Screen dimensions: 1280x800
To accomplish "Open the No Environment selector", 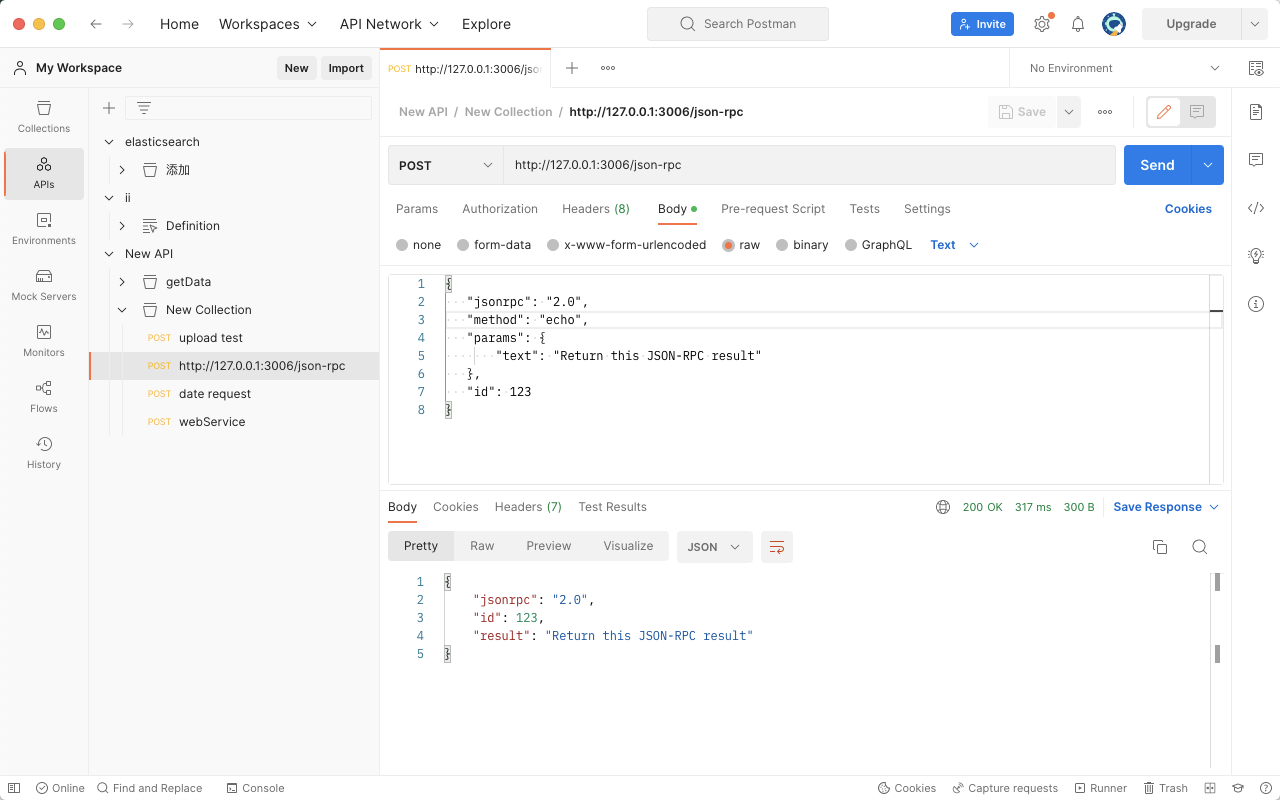I will pyautogui.click(x=1124, y=68).
